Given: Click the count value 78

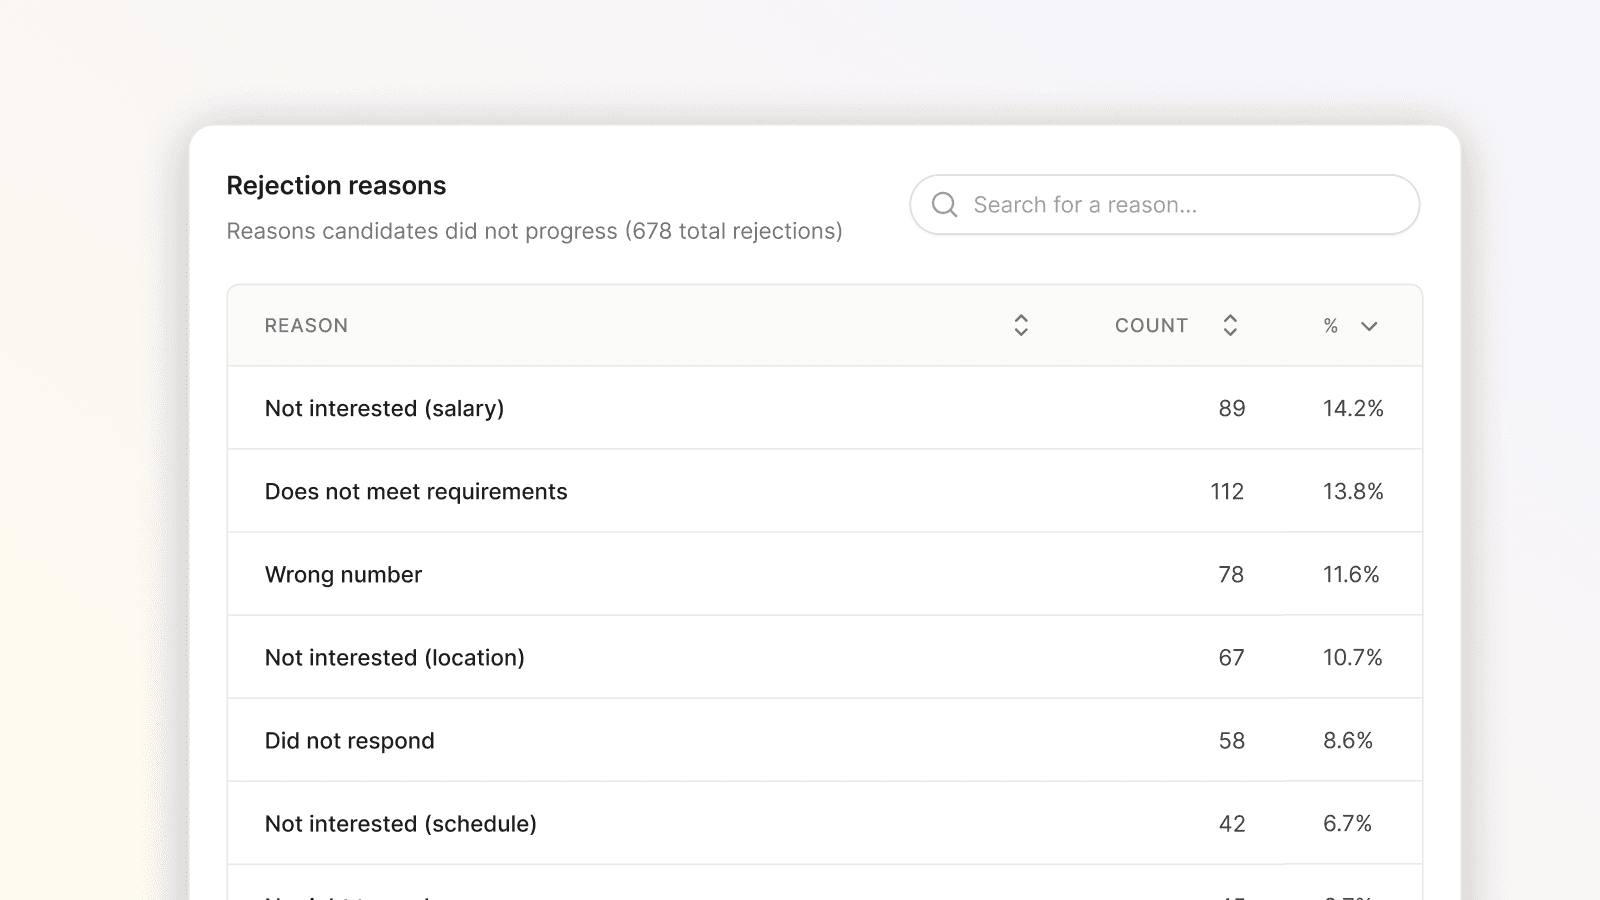Looking at the screenshot, I should pos(1231,574).
